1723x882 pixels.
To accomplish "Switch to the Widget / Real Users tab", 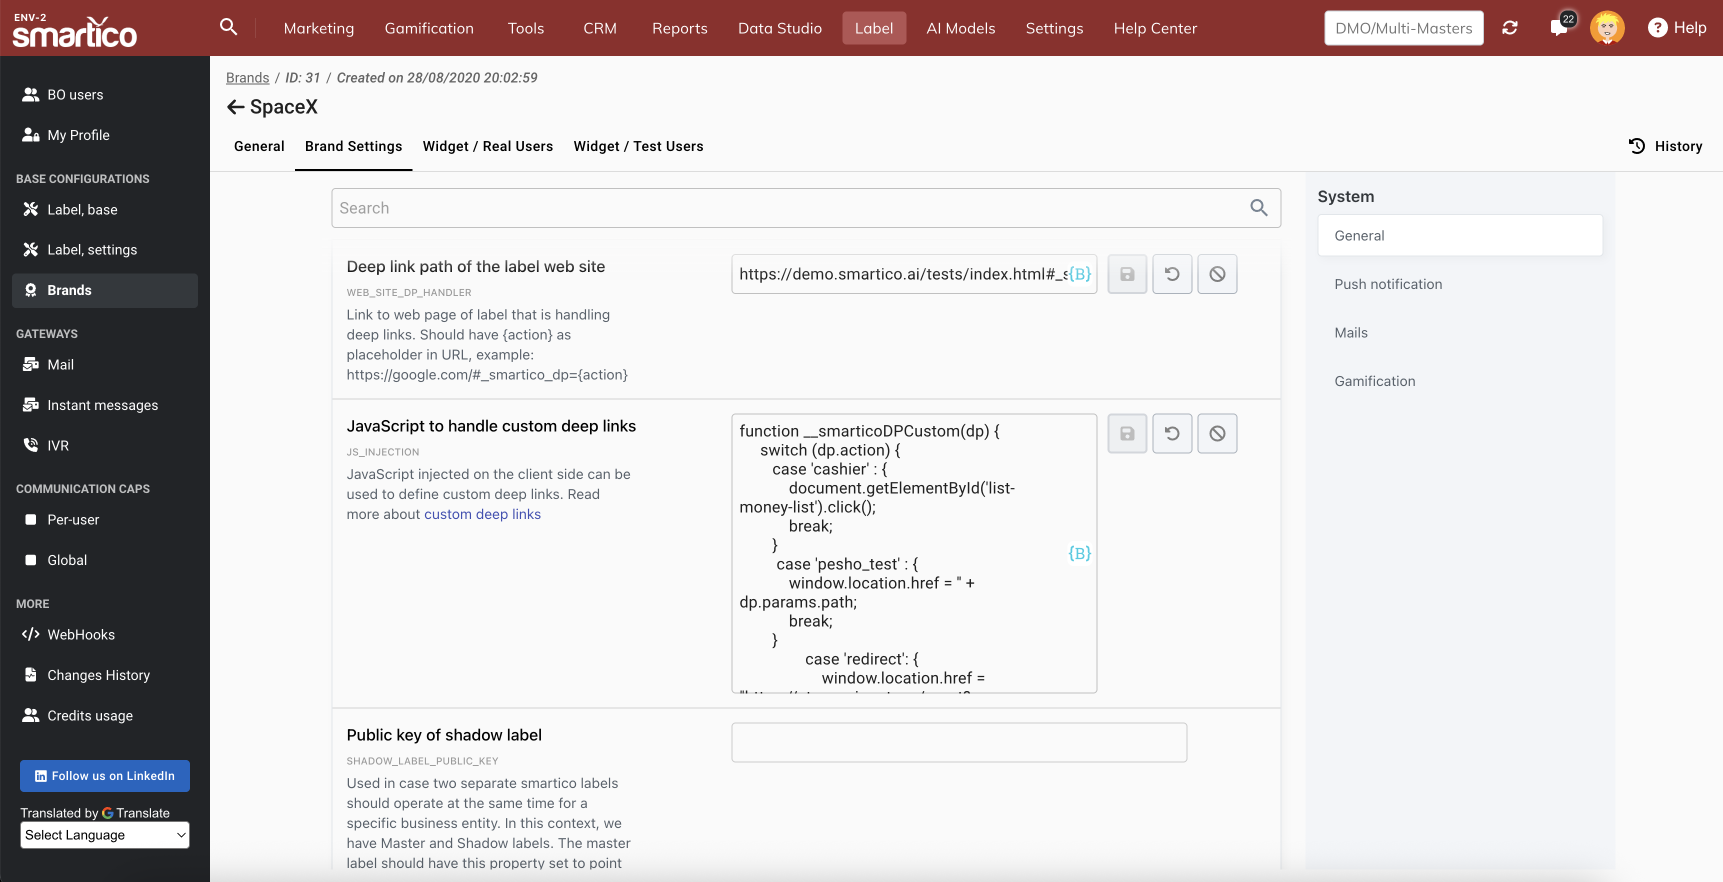I will (487, 146).
